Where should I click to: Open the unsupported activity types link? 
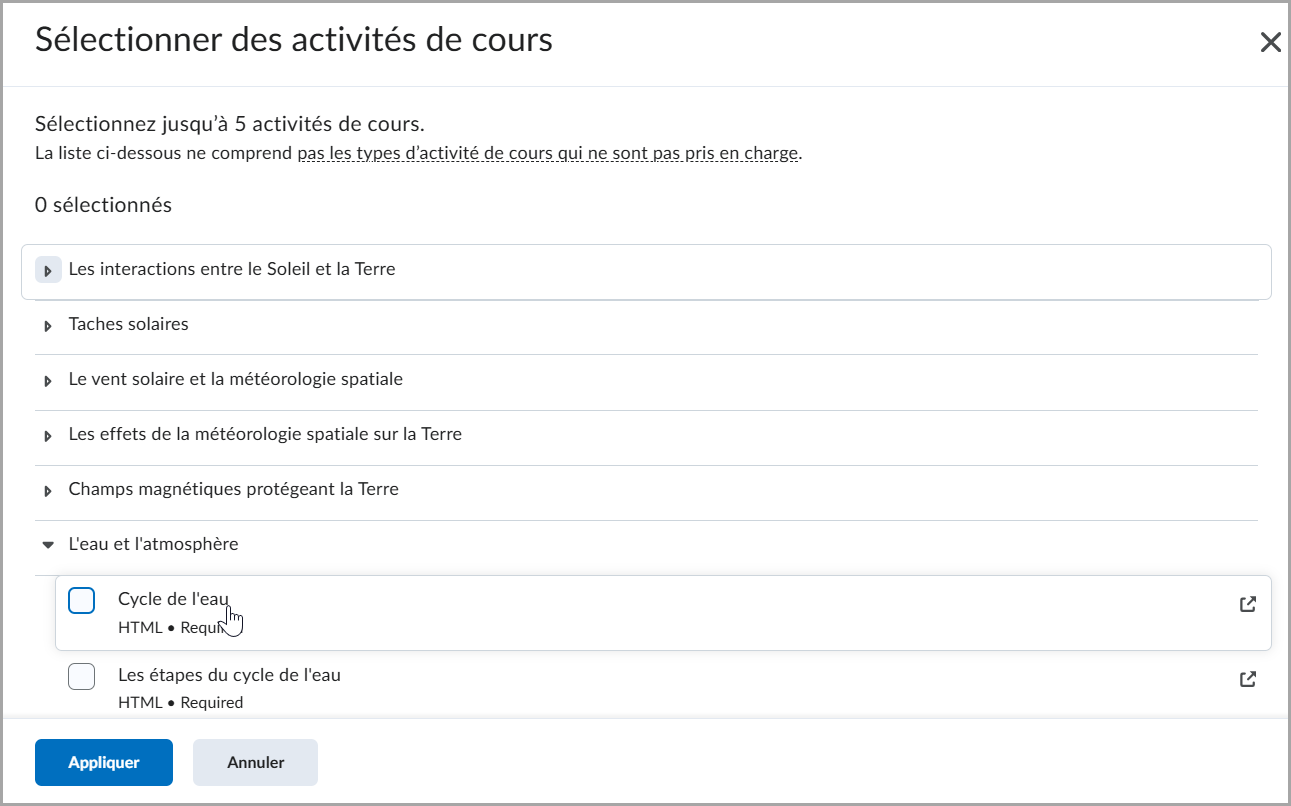[x=549, y=153]
